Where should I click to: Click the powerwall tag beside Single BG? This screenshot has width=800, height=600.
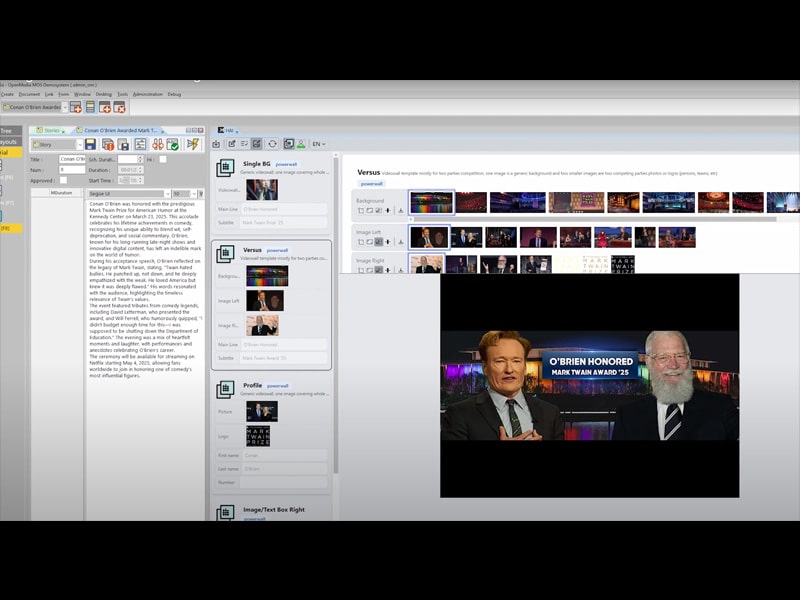pyautogui.click(x=286, y=164)
